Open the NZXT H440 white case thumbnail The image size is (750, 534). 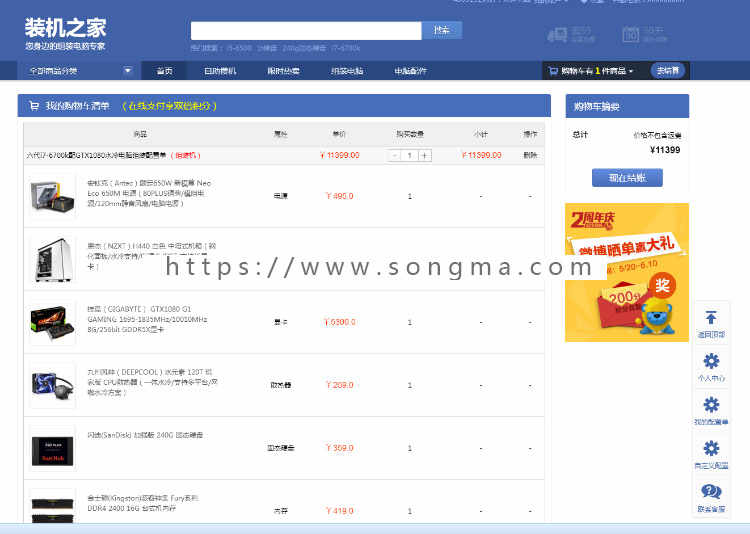pyautogui.click(x=53, y=259)
